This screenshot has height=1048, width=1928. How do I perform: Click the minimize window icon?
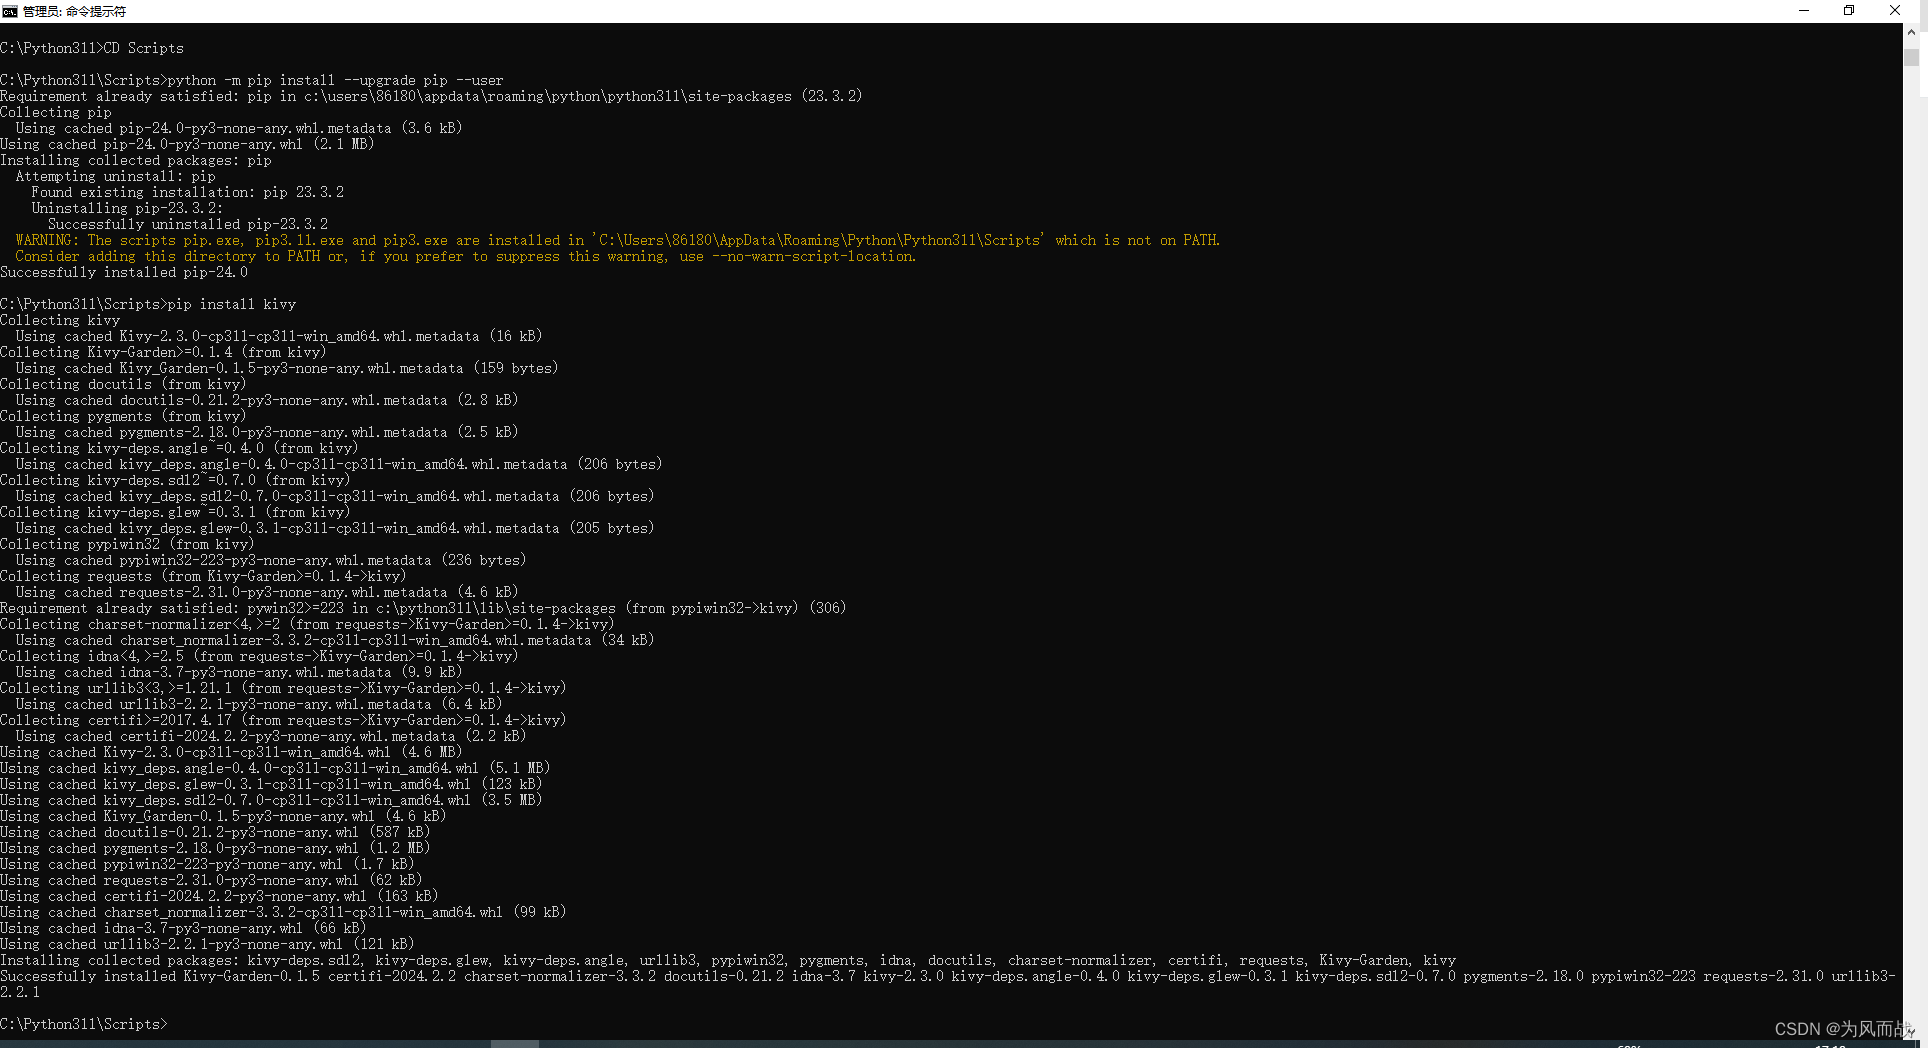[x=1803, y=10]
